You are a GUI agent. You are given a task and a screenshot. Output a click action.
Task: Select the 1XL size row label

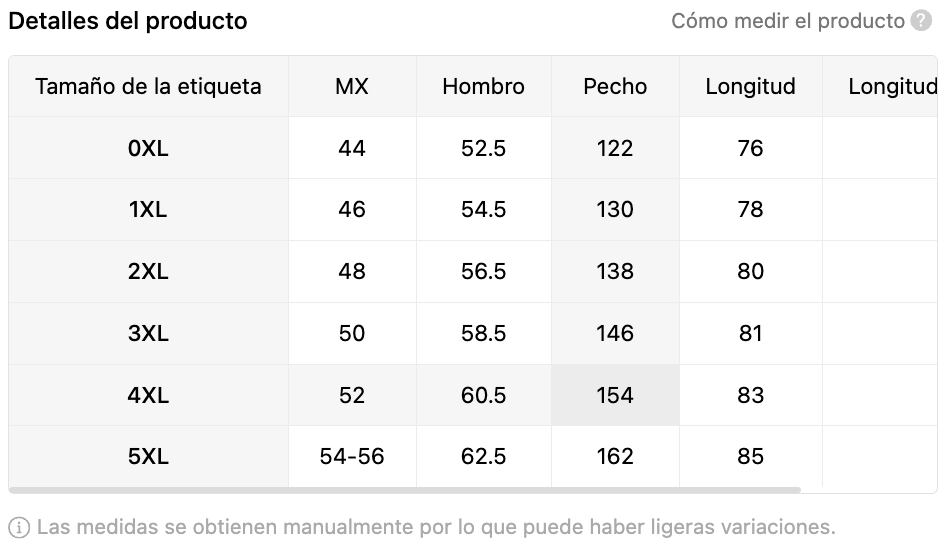click(x=148, y=209)
